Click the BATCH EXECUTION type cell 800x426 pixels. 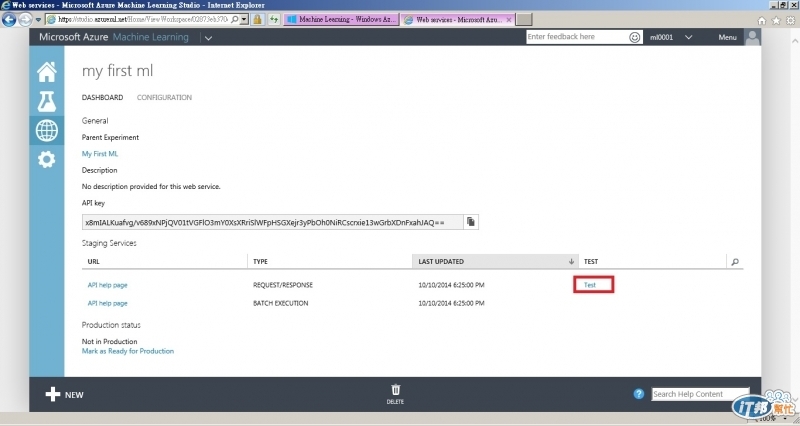coord(281,303)
